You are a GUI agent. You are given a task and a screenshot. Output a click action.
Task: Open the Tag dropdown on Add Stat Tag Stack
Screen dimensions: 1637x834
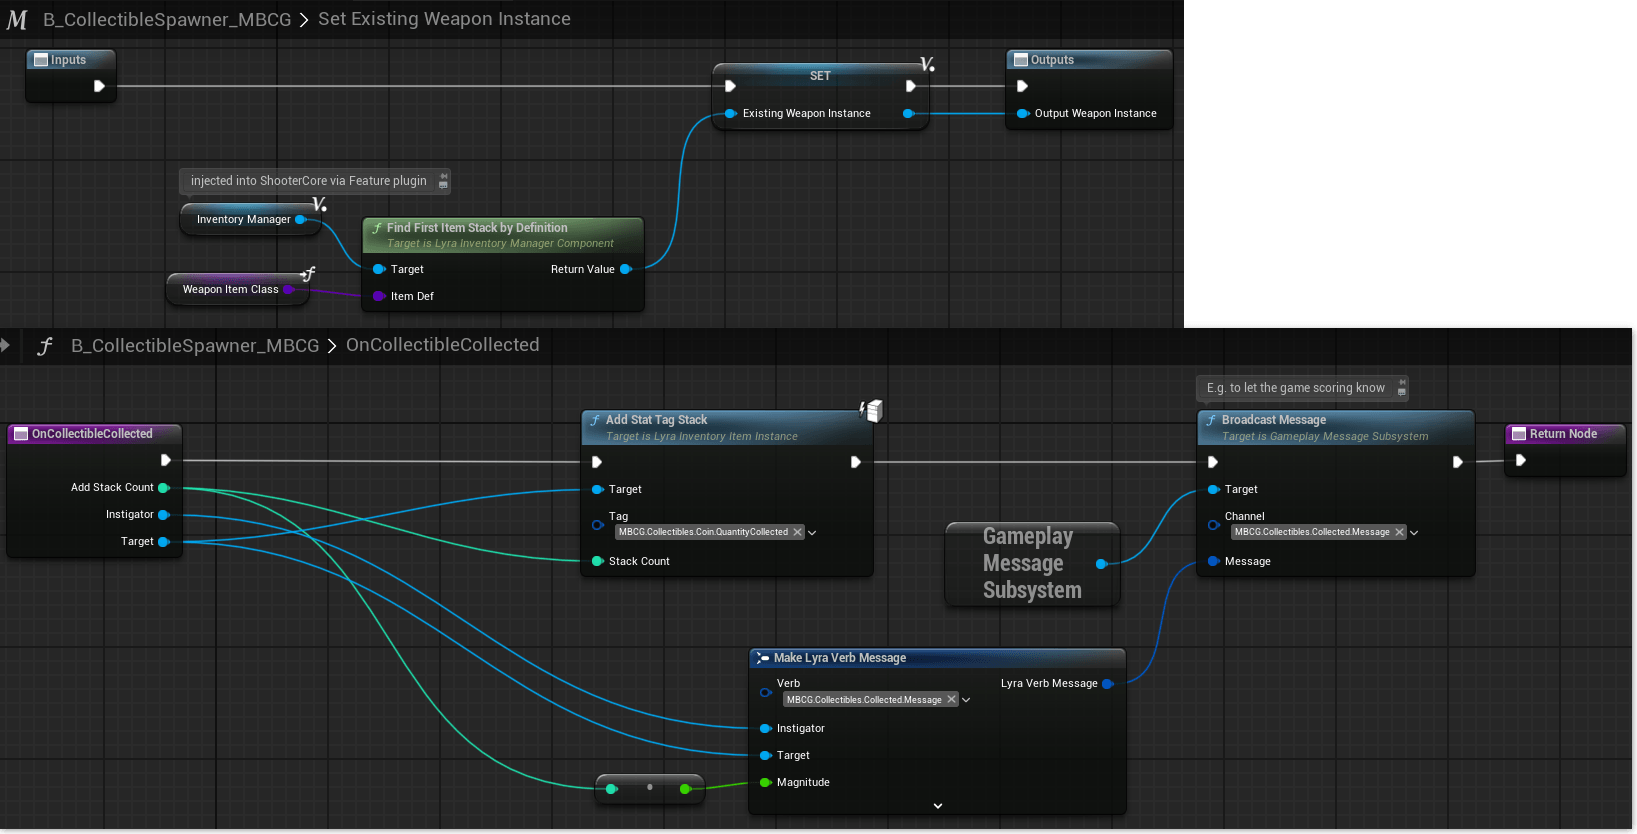[812, 533]
